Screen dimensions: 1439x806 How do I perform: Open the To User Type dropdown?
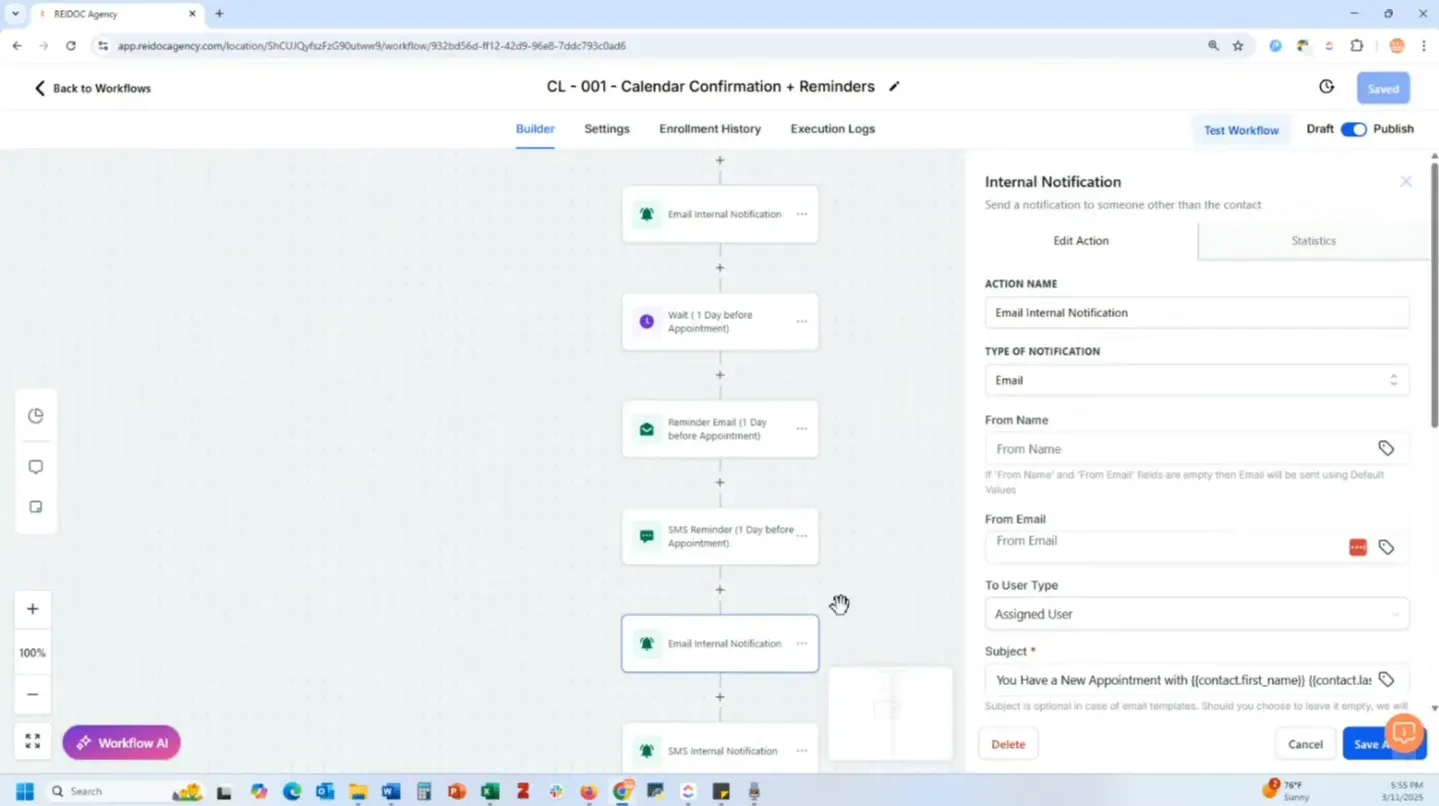[1197, 614]
